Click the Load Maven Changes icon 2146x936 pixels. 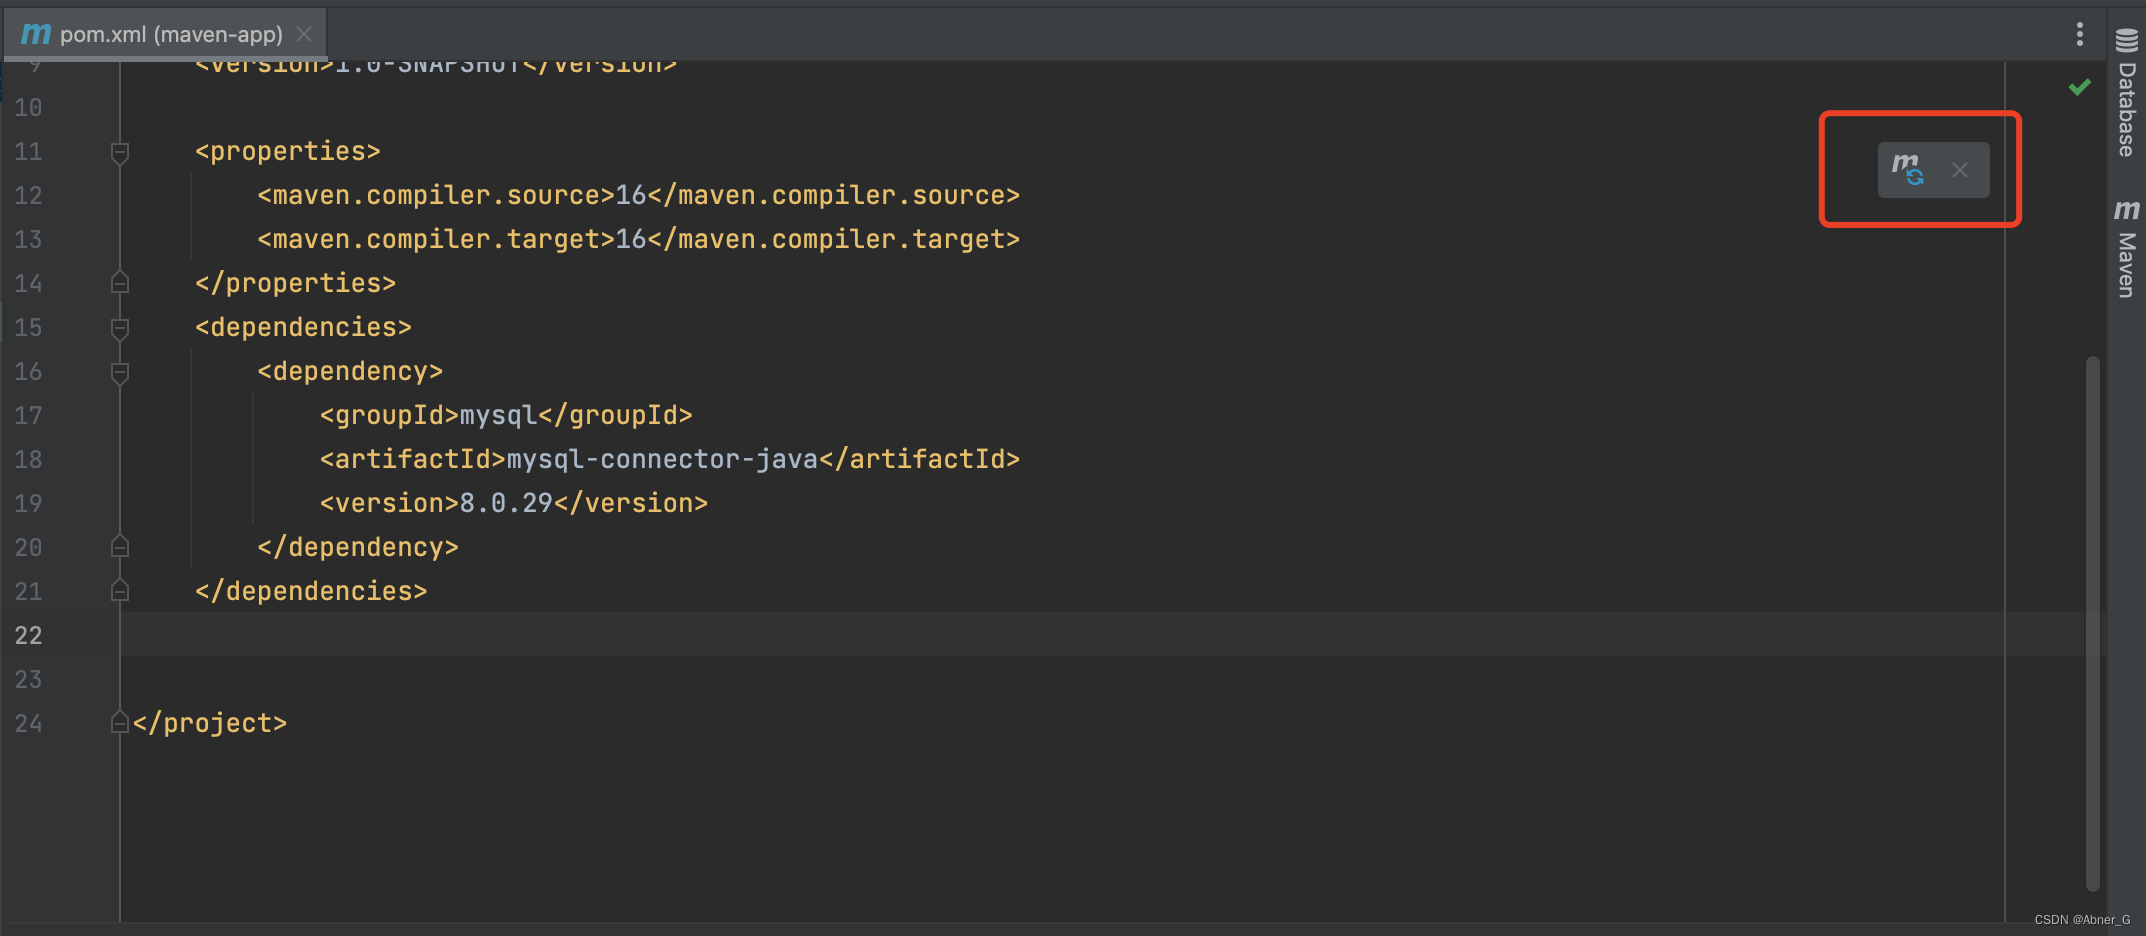[x=1907, y=170]
